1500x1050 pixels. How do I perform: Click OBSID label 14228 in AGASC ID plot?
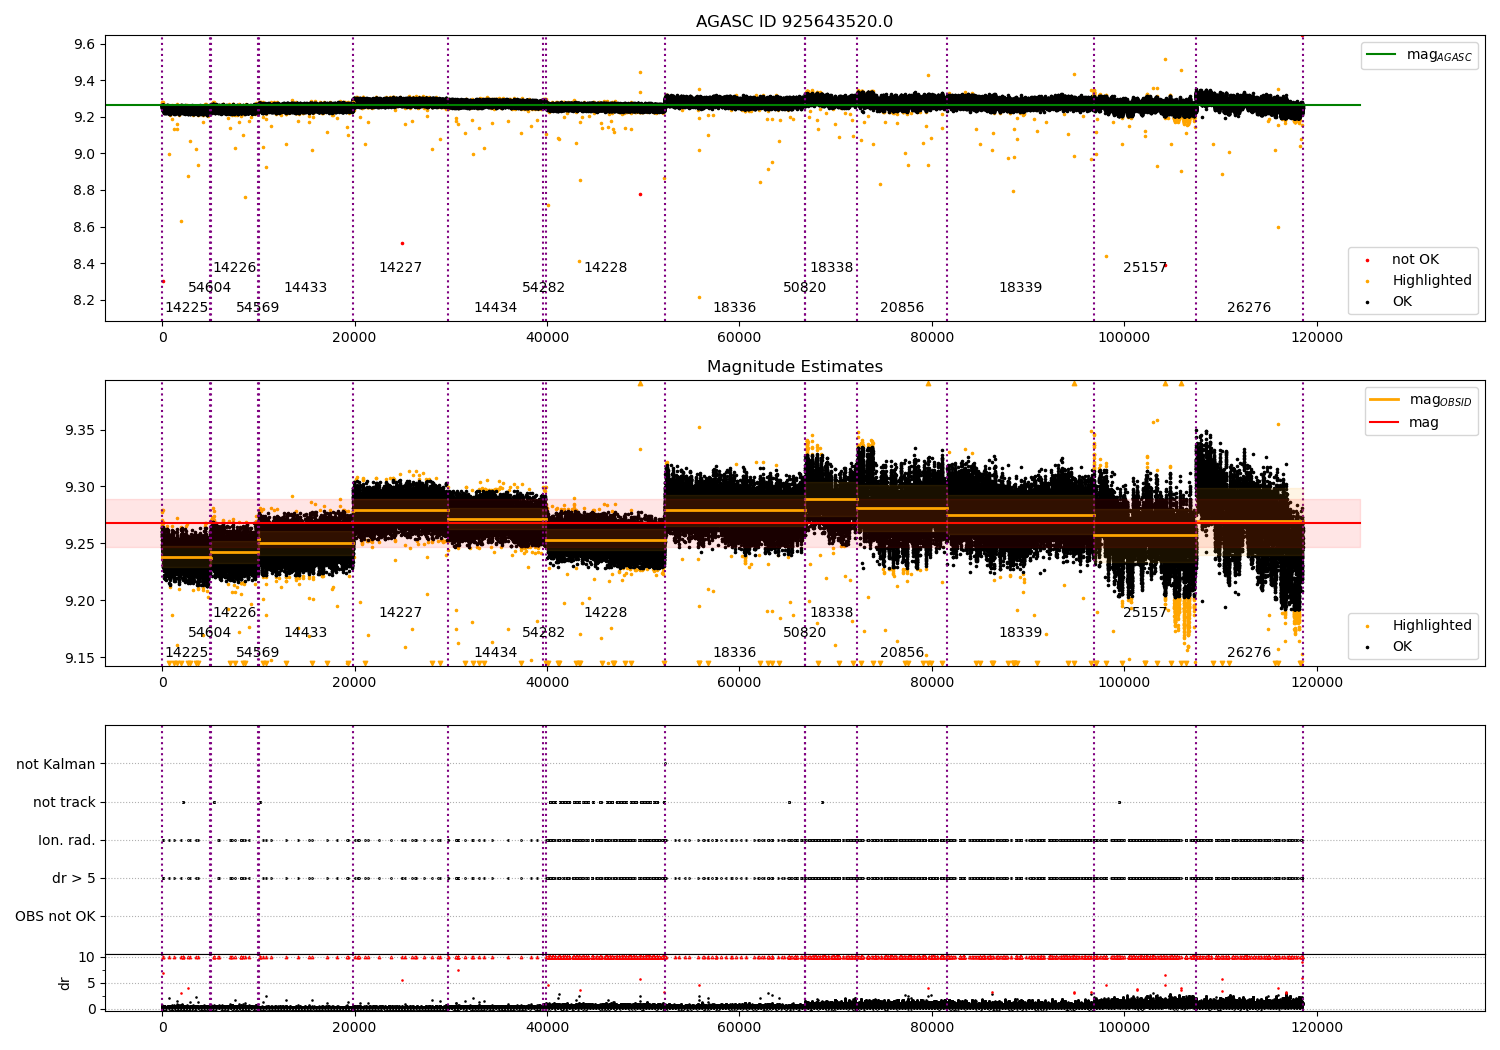(x=606, y=268)
